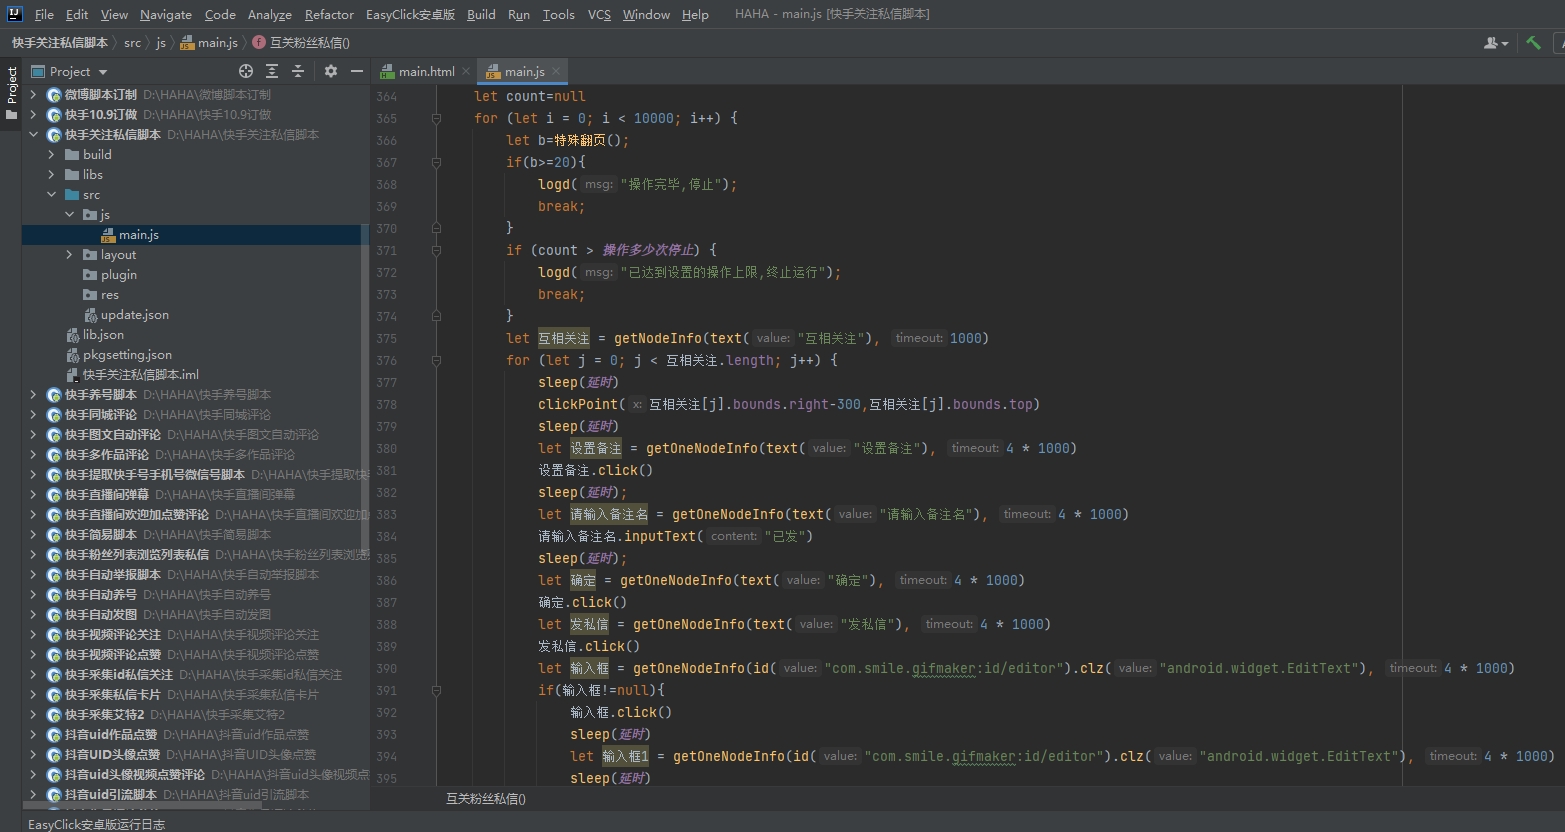This screenshot has height=832, width=1565.
Task: Open the Navigate menu
Action: coord(166,14)
